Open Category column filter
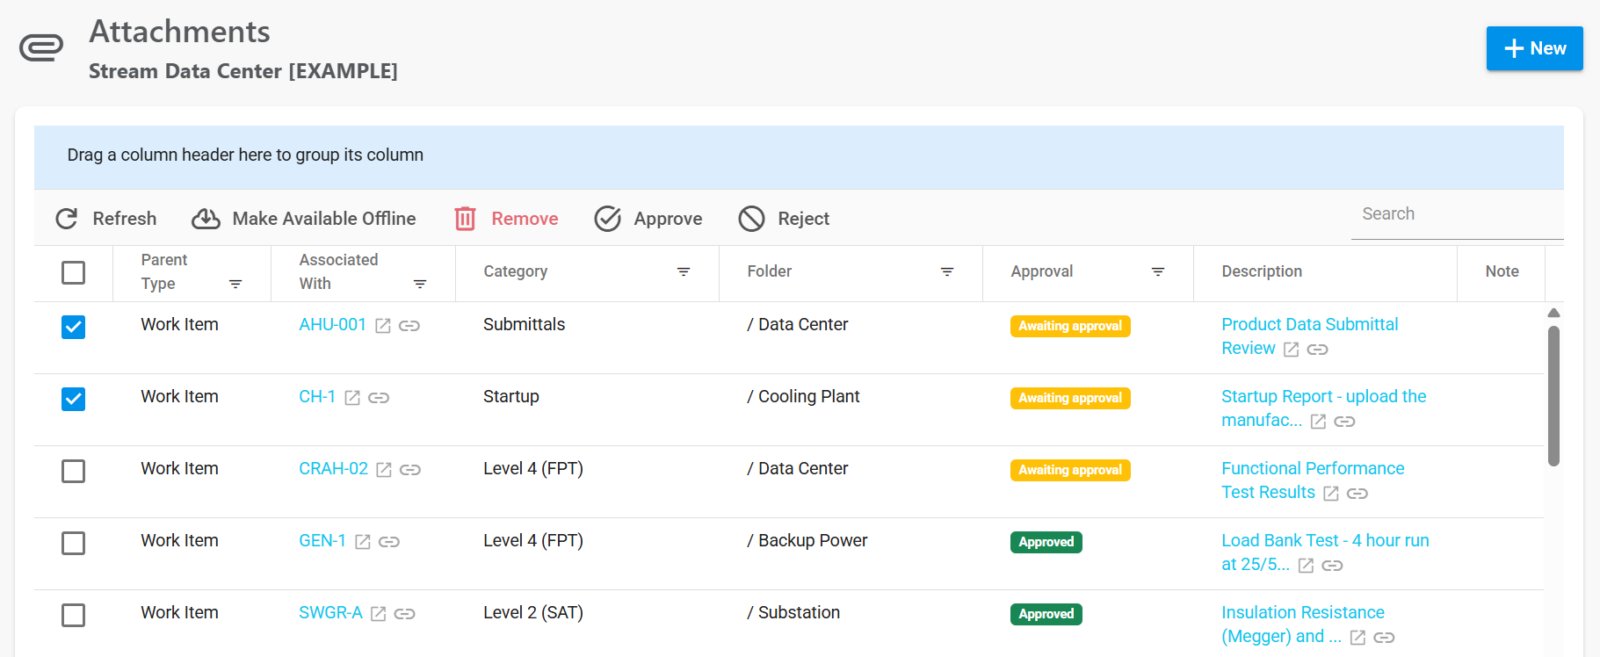The image size is (1600, 657). [684, 272]
